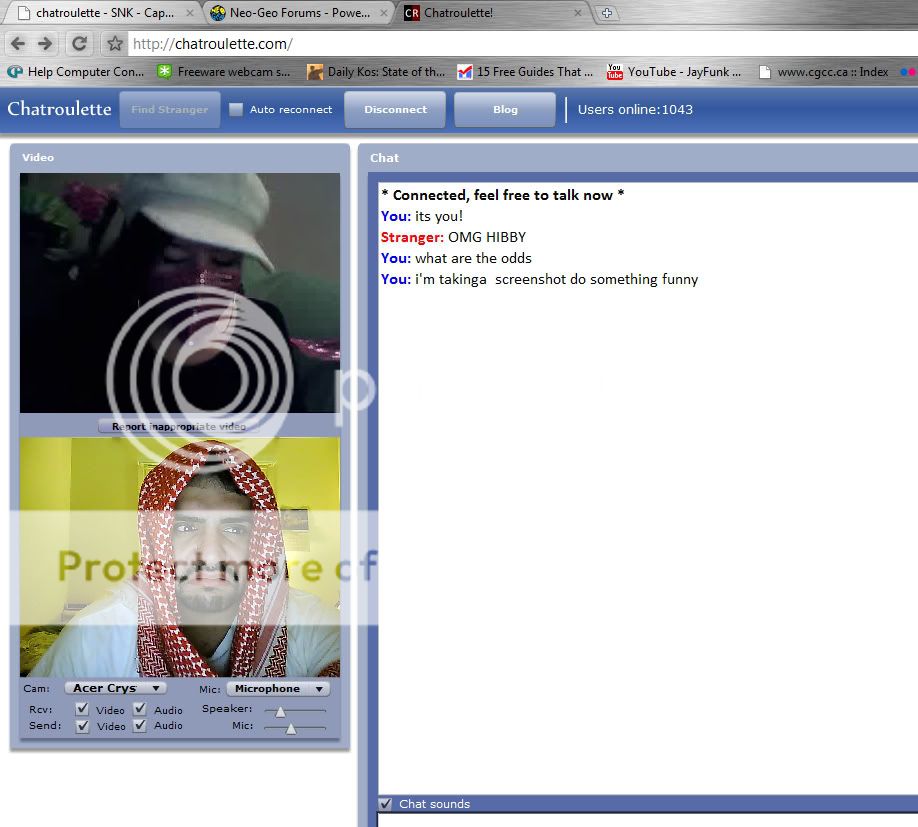This screenshot has width=918, height=827.
Task: Click the browser Forward arrow
Action: [45, 44]
